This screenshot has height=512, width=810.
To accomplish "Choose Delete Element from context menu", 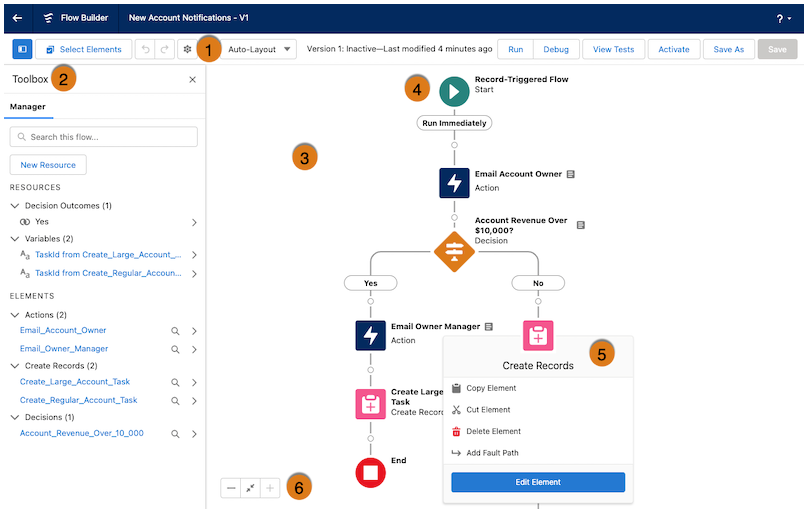I will click(x=493, y=431).
